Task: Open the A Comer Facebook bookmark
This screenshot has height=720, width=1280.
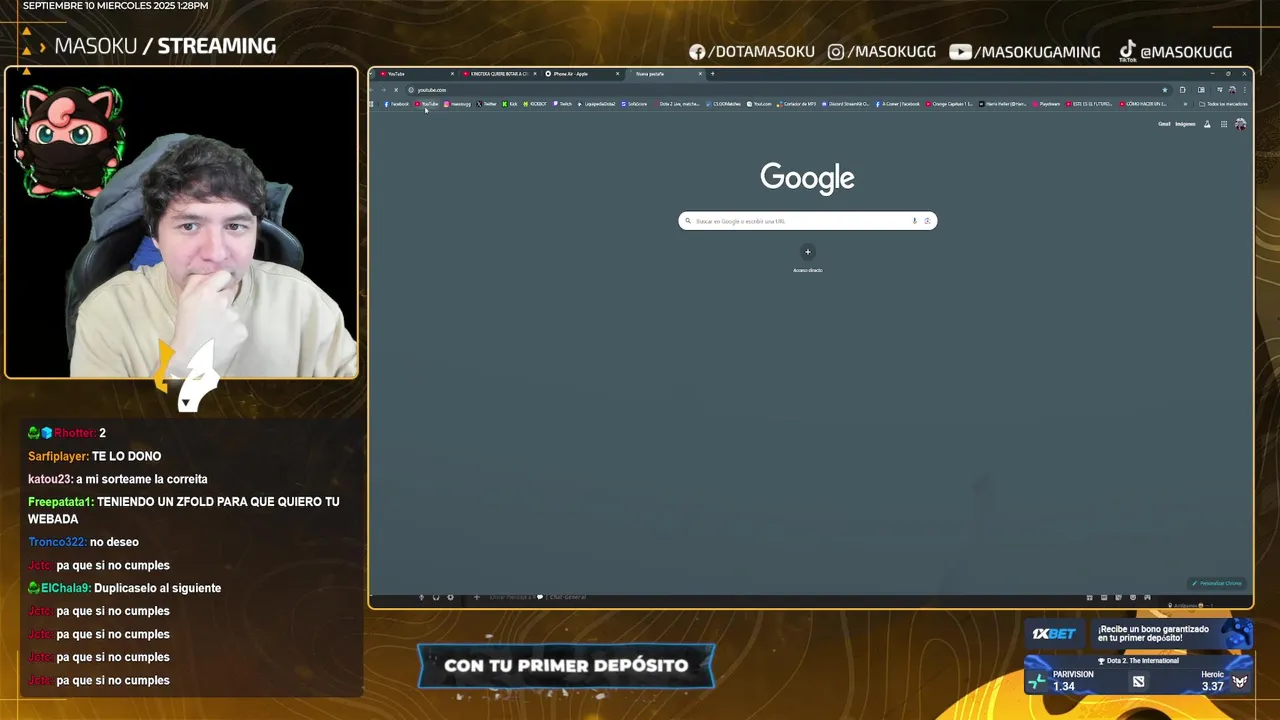Action: [x=898, y=104]
